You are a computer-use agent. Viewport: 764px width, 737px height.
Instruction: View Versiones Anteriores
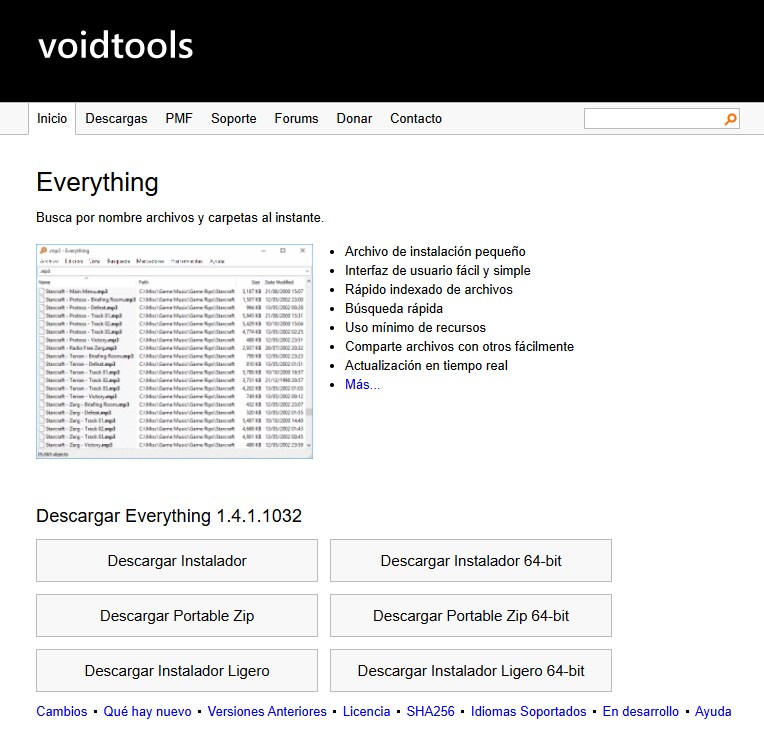267,711
